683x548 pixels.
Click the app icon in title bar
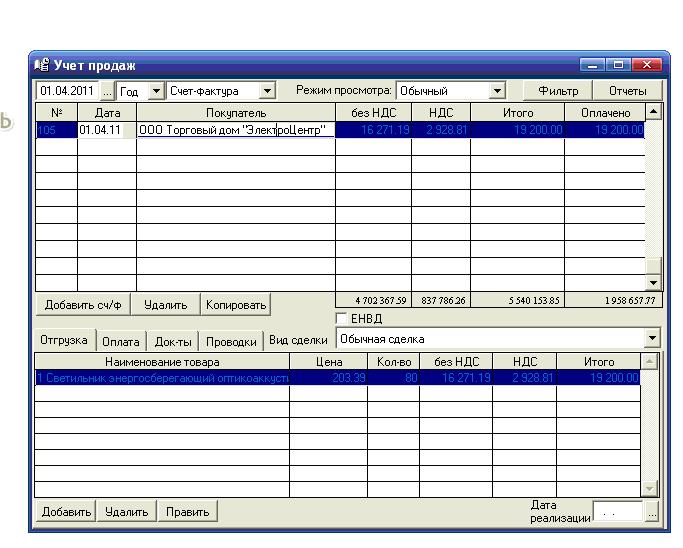(42, 65)
